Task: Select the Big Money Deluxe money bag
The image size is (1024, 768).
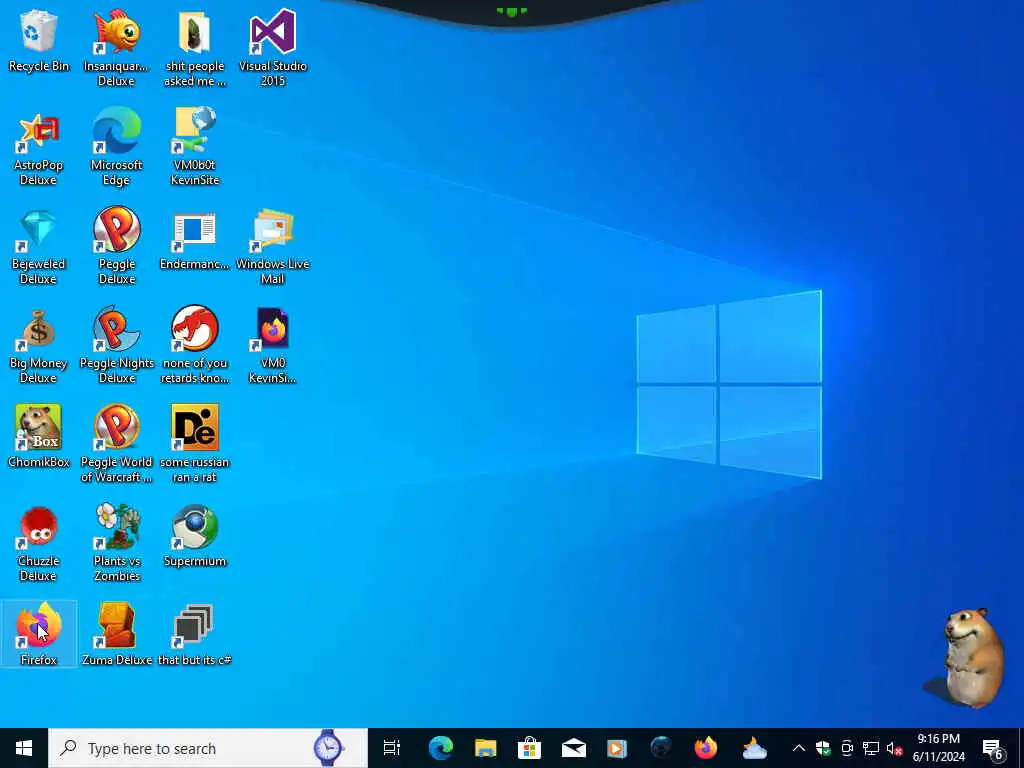Action: point(39,345)
